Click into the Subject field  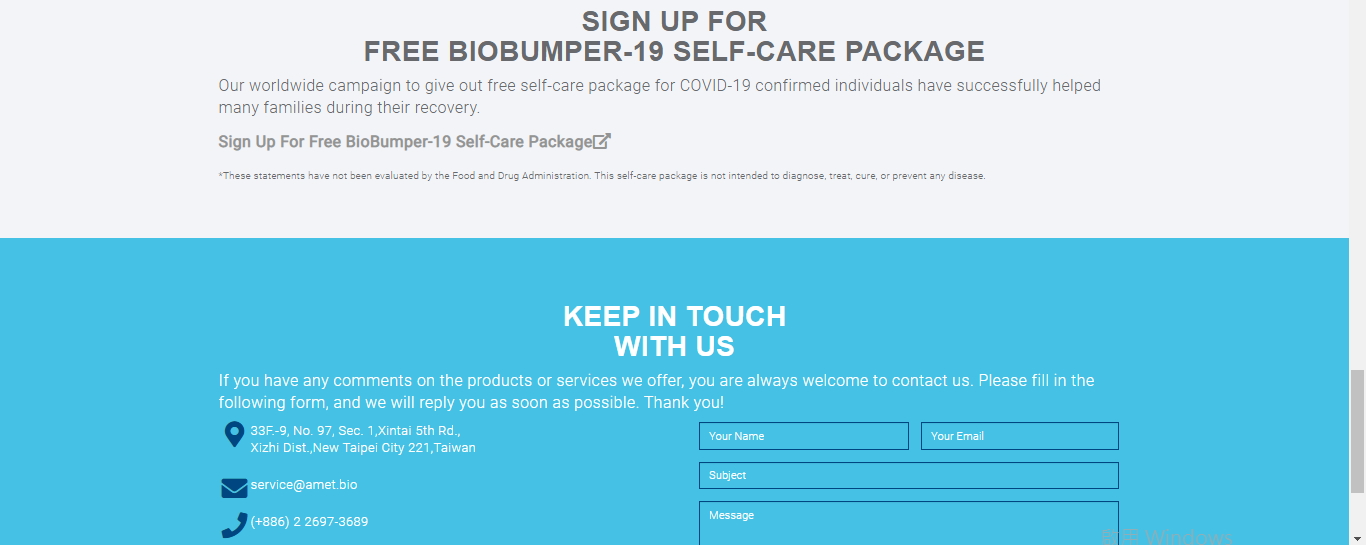(908, 475)
